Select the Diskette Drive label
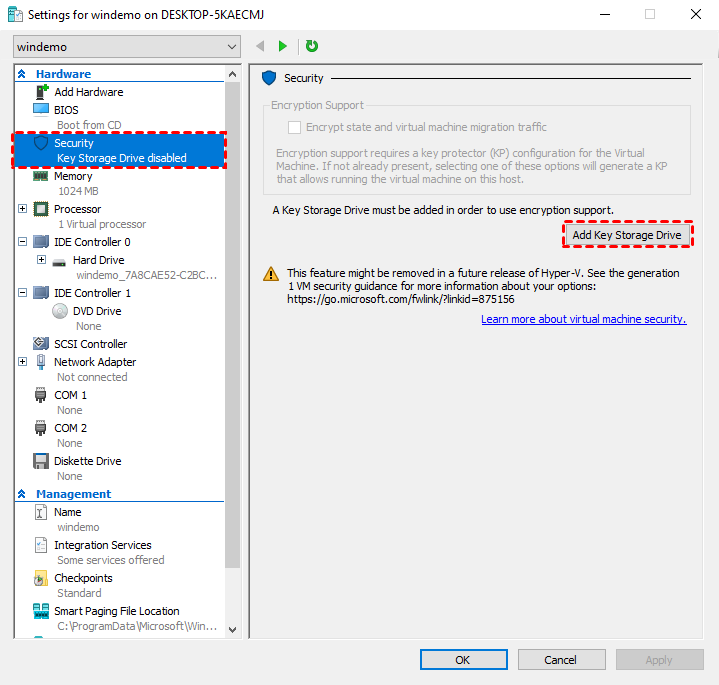This screenshot has height=685, width=719. (88, 461)
